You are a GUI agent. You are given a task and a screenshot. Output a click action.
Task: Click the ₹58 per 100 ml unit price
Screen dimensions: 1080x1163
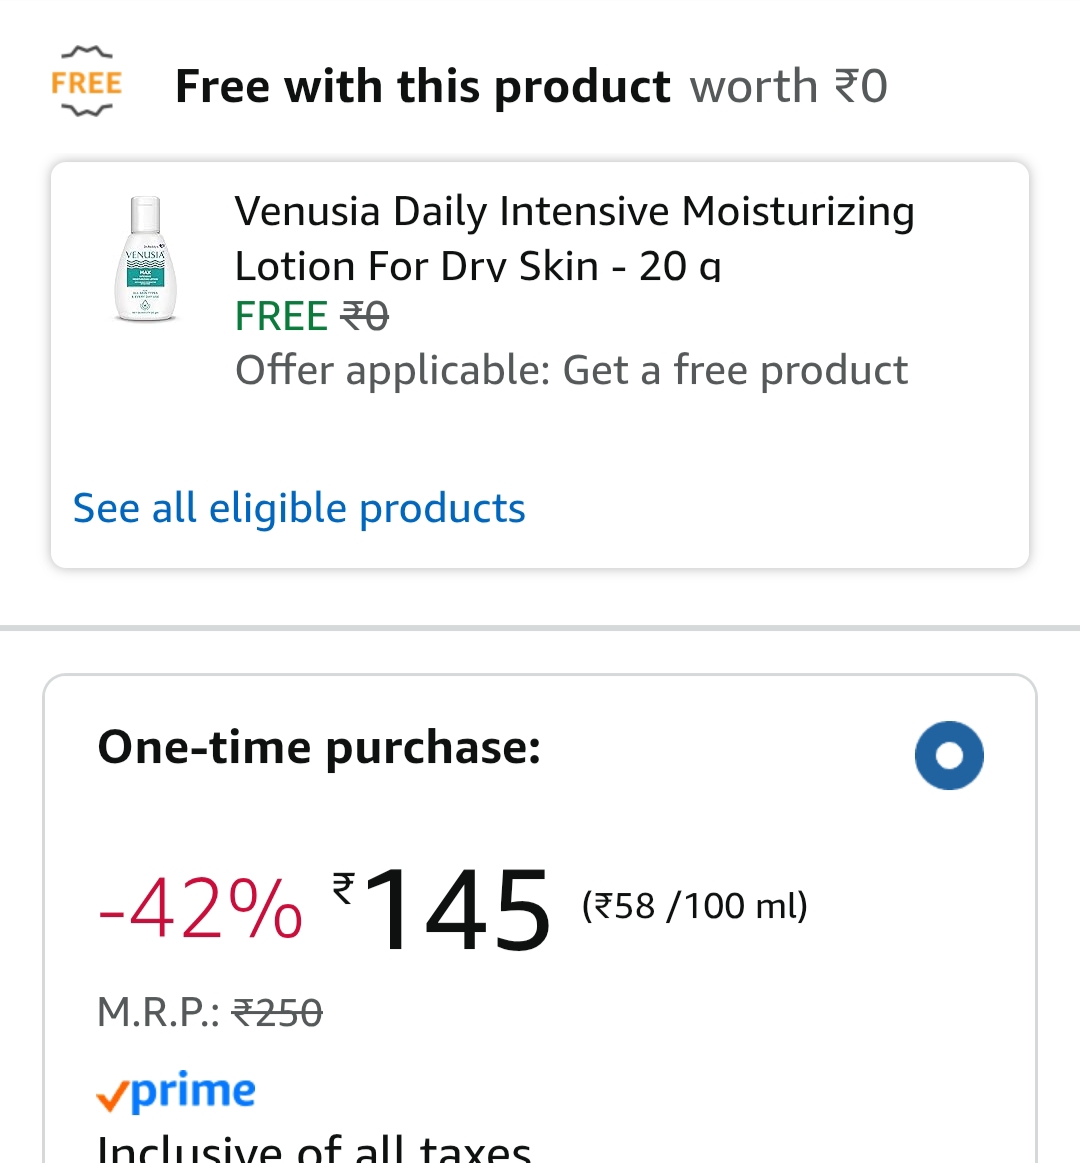click(695, 906)
